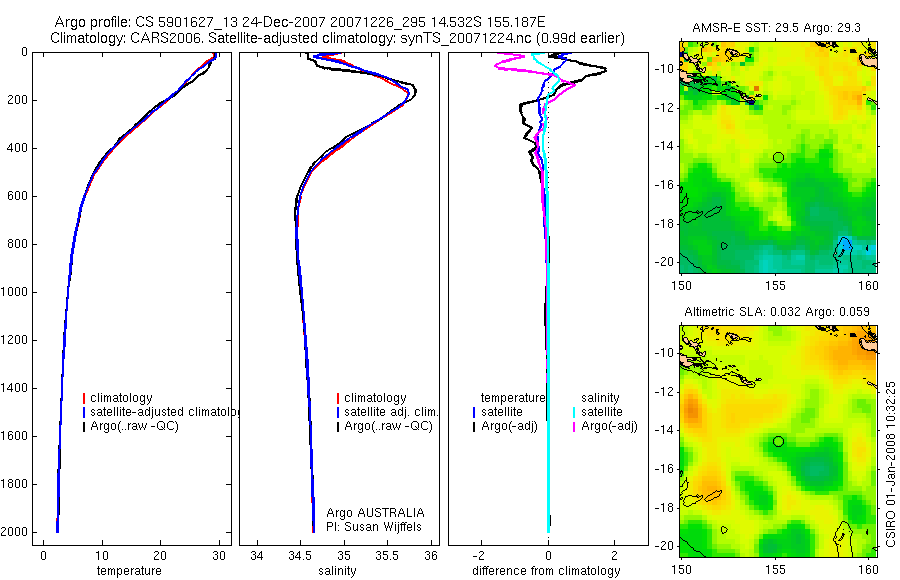Click the '-18' latitude tick beside the SLA map
This screenshot has width=900, height=580.
coord(664,507)
